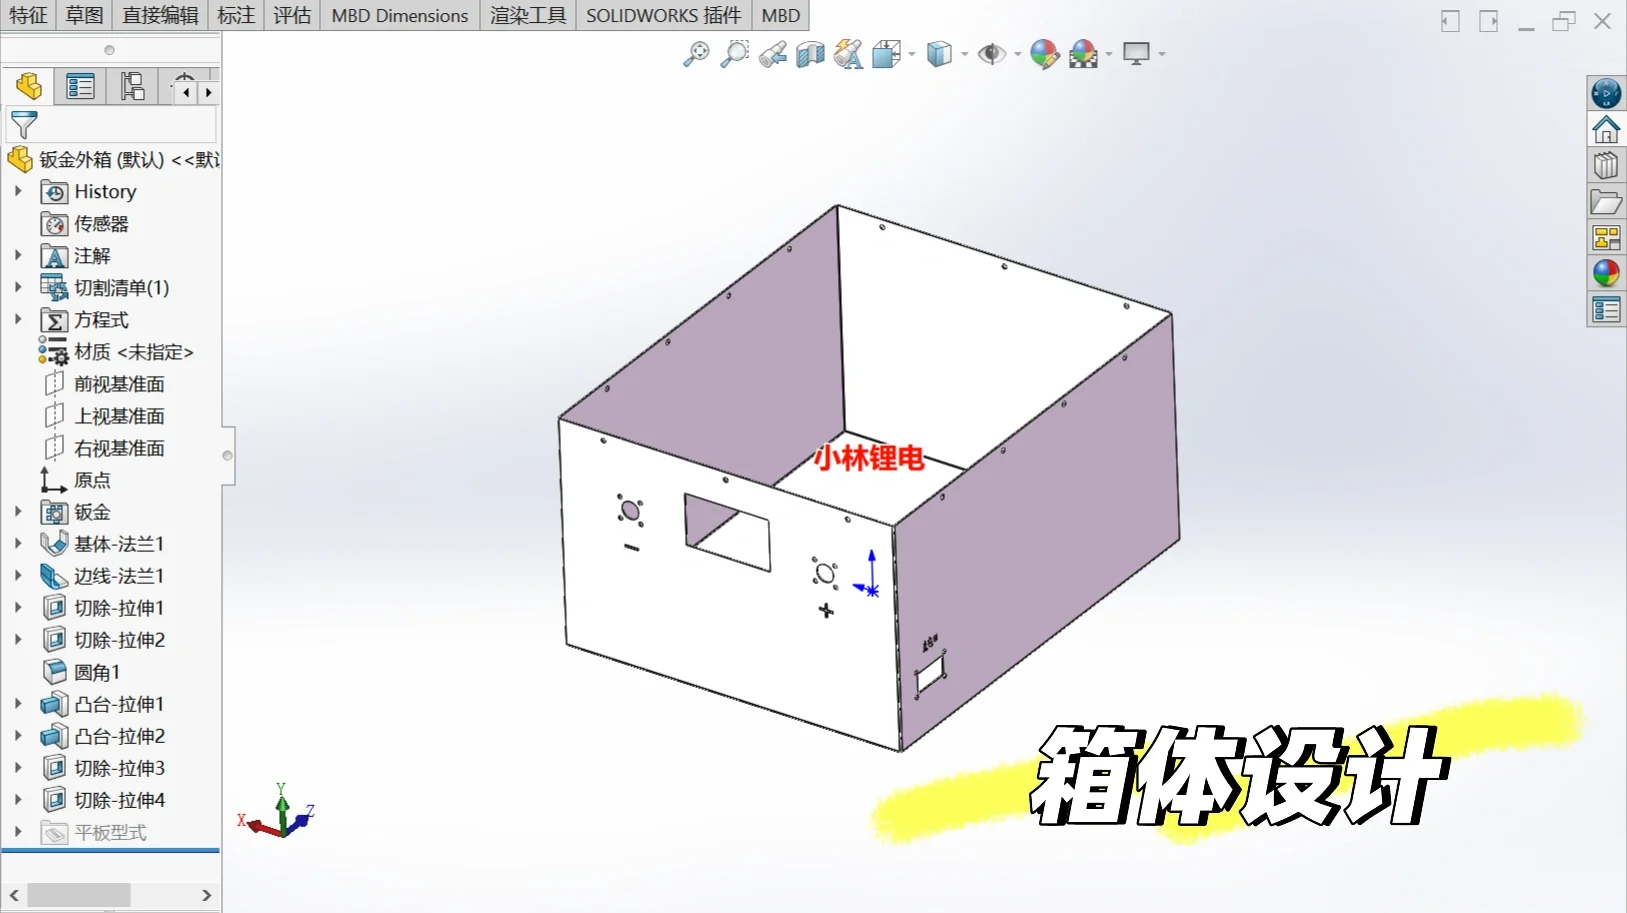Click the View Orientation cube icon

point(886,54)
